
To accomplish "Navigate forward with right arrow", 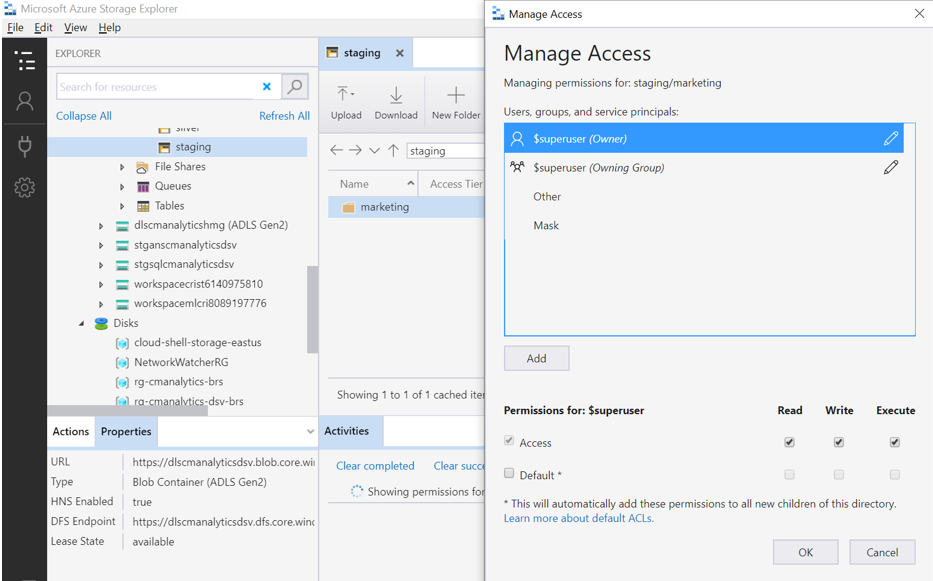I will [x=355, y=150].
